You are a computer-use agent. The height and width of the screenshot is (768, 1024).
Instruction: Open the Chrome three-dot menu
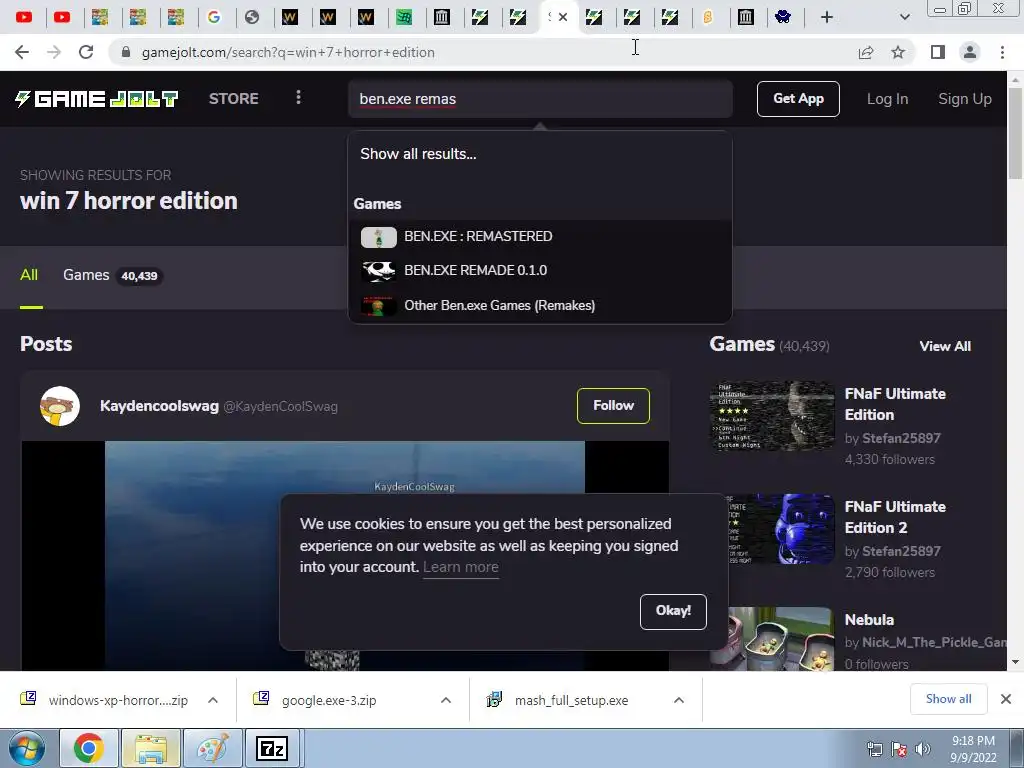pyautogui.click(x=1002, y=52)
